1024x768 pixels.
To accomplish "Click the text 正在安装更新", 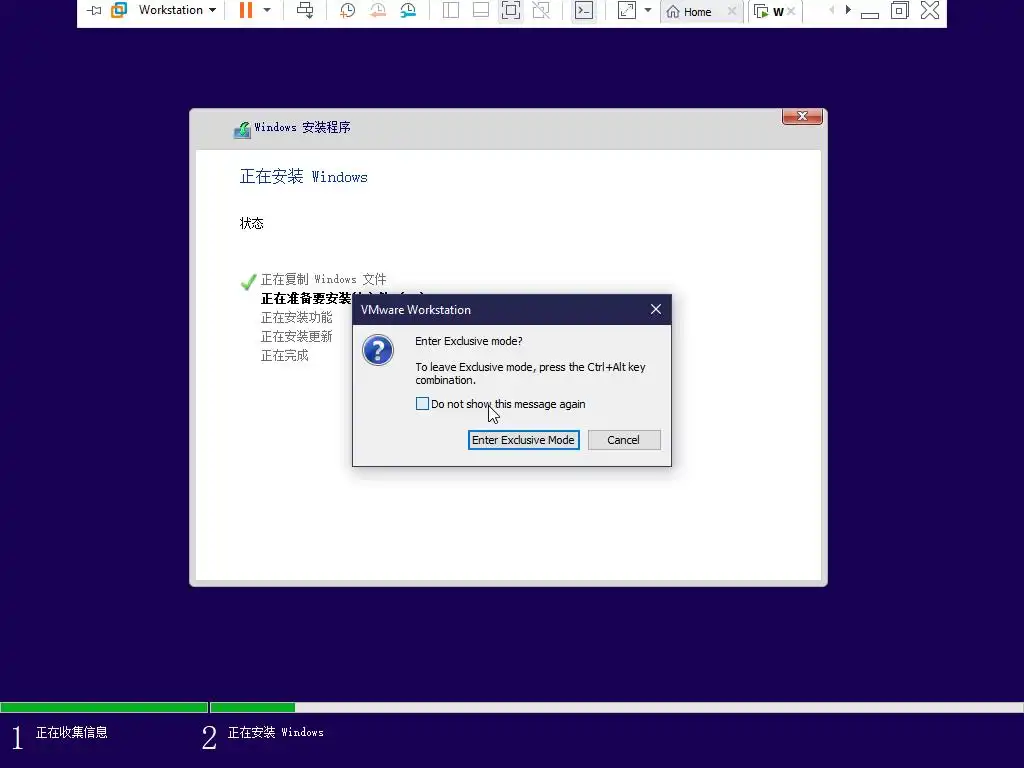I will coord(296,336).
